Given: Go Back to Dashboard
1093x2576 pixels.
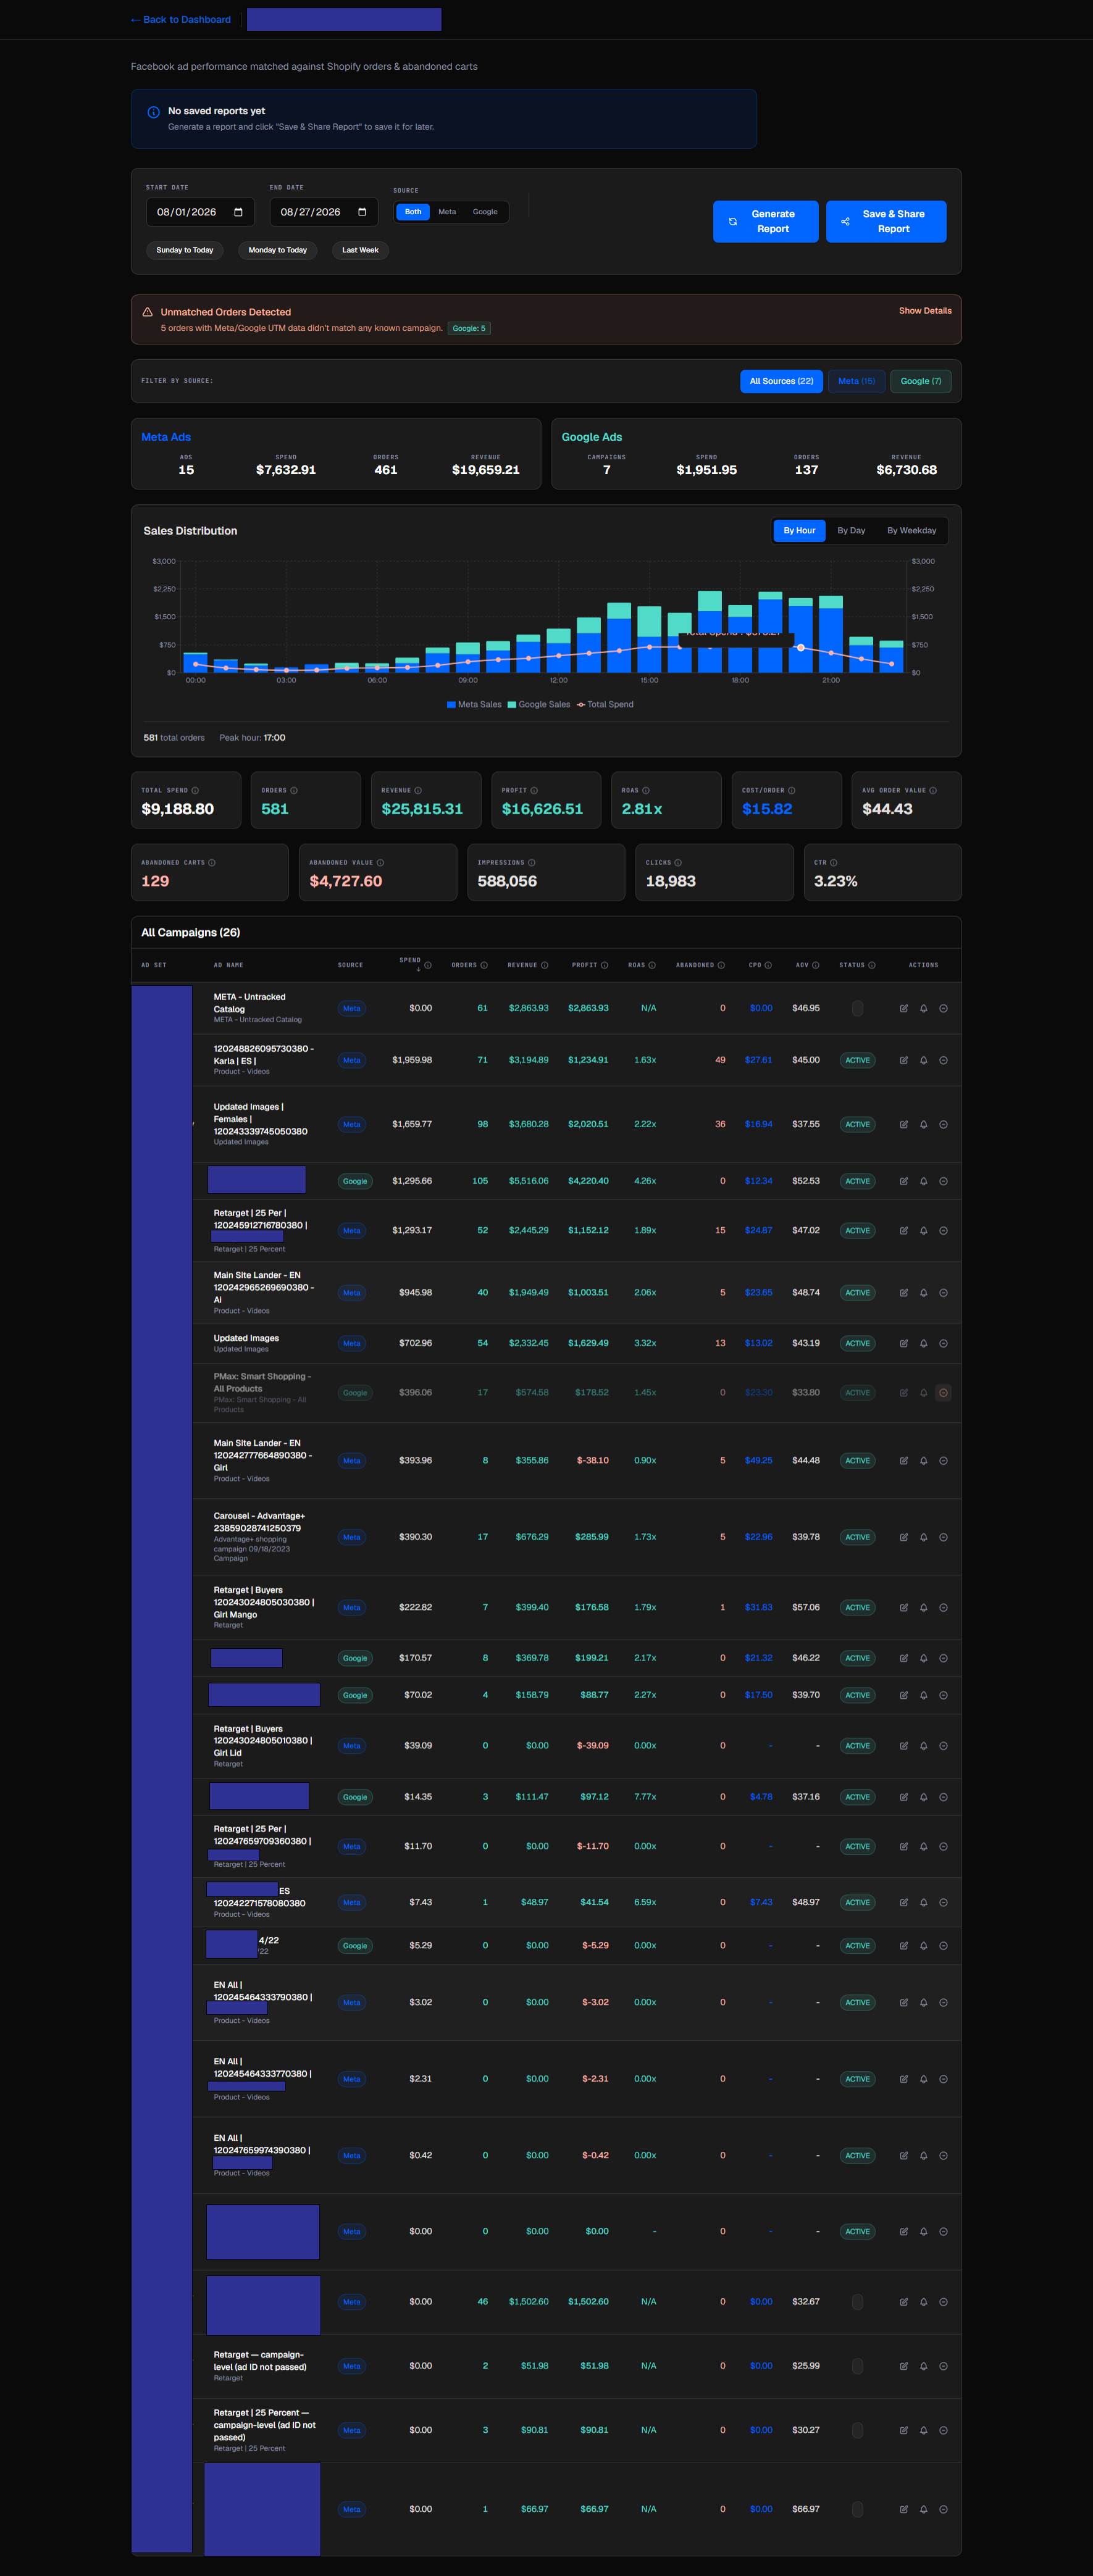Looking at the screenshot, I should coord(181,20).
